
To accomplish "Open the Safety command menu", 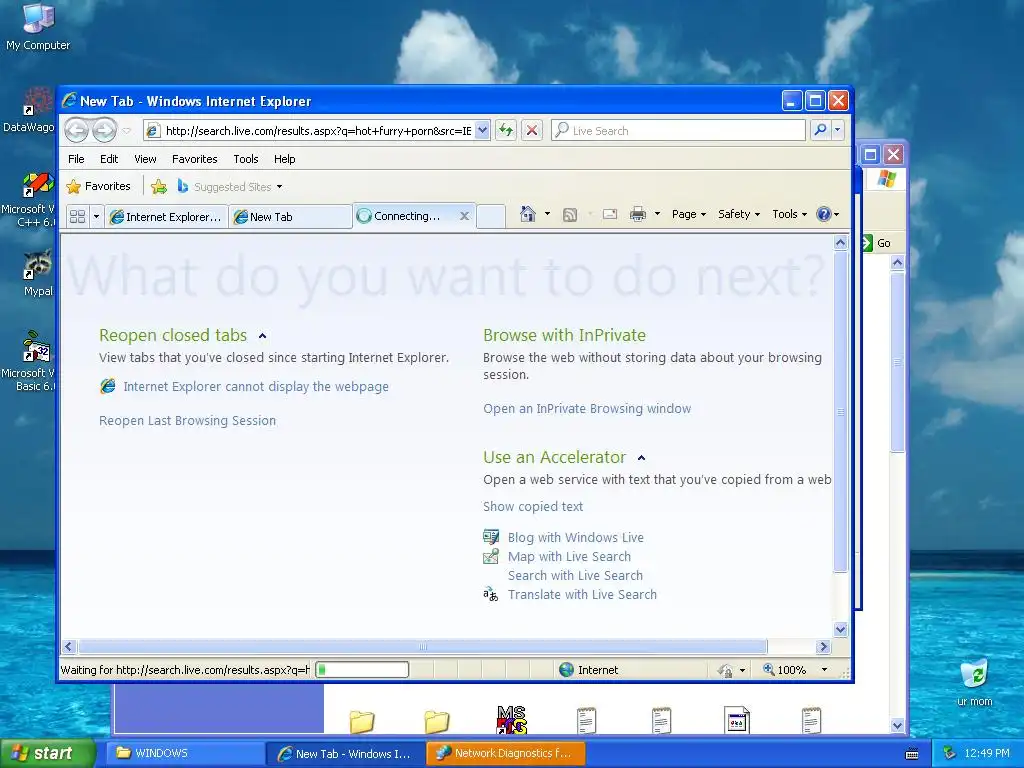I will click(x=739, y=214).
